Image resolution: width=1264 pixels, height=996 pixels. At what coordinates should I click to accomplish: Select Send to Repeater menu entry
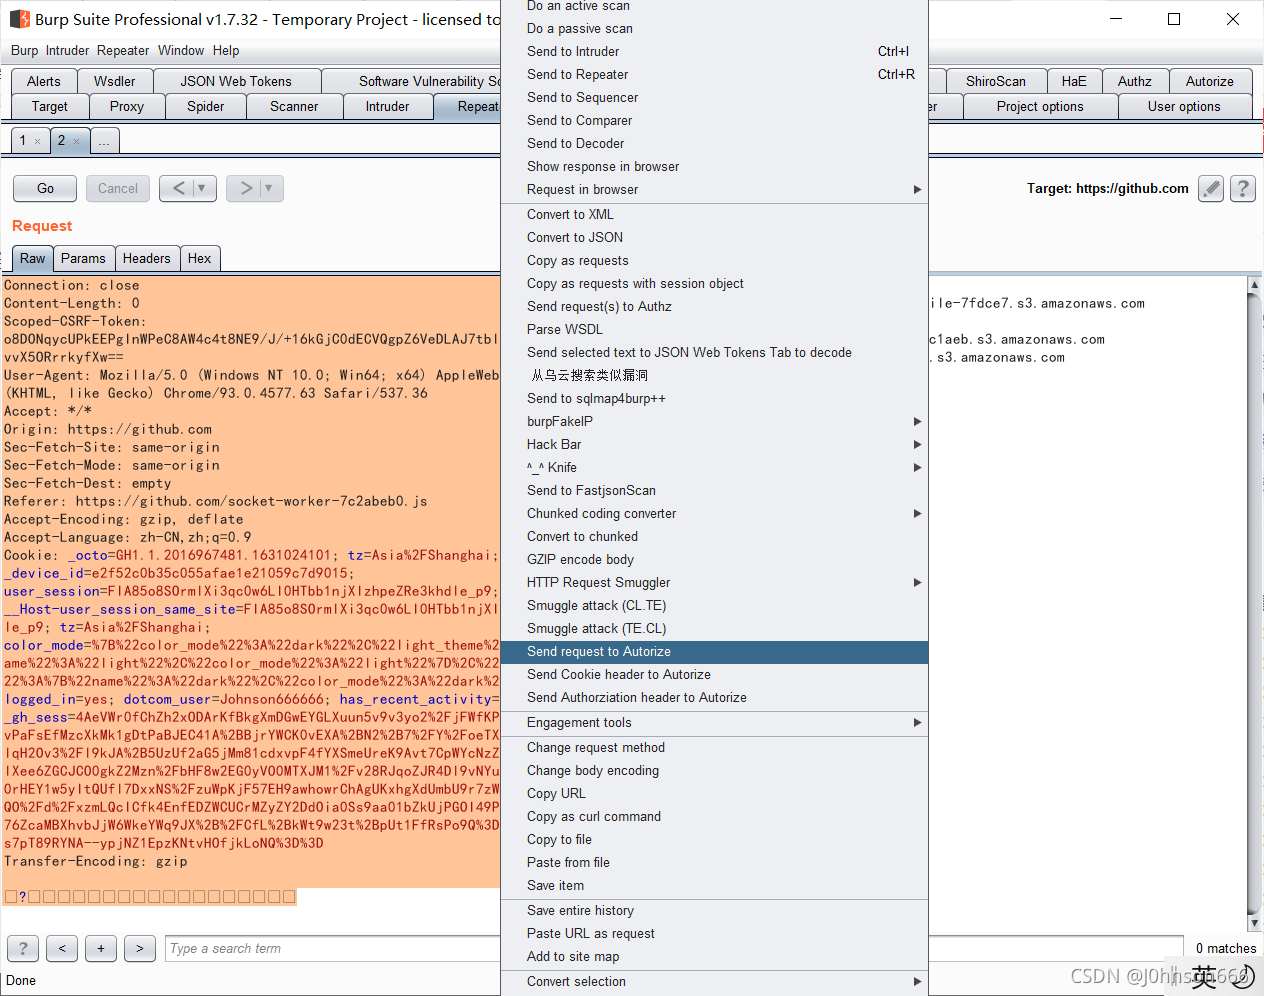(714, 75)
